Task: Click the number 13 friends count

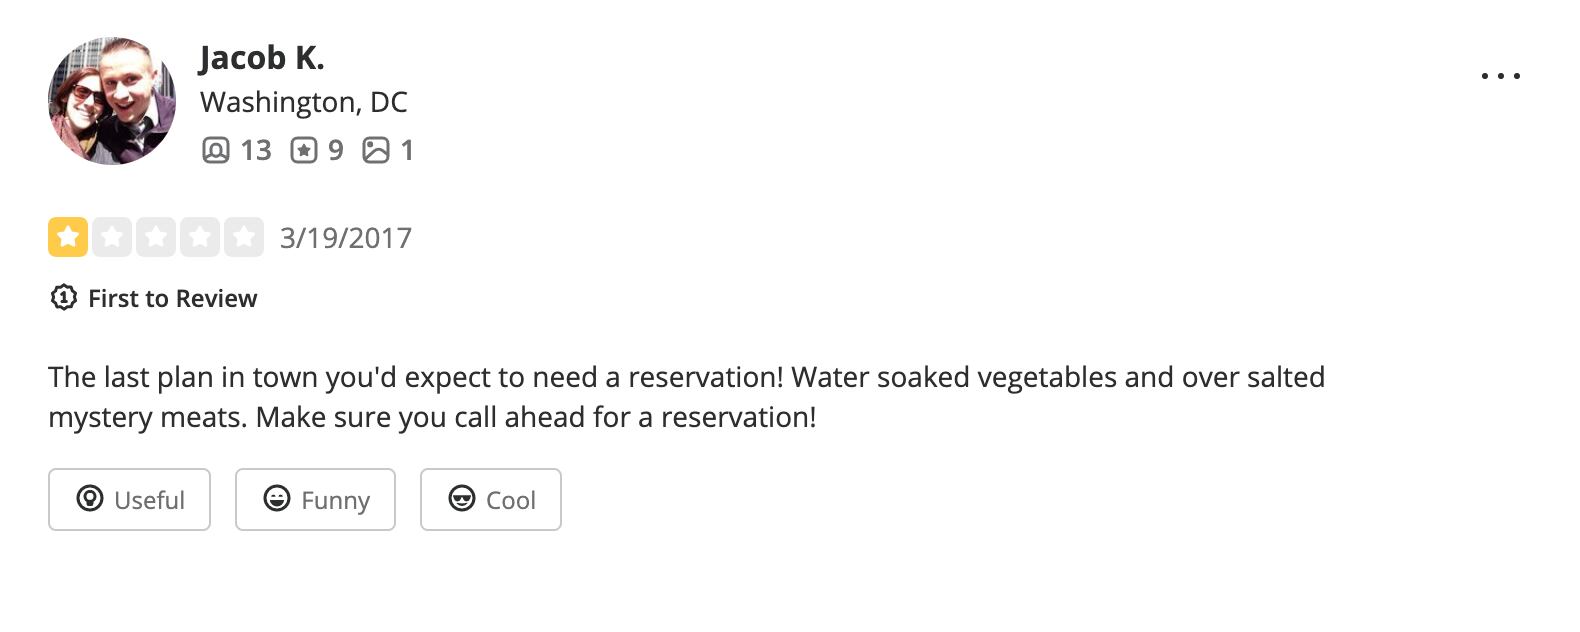Action: (x=256, y=150)
